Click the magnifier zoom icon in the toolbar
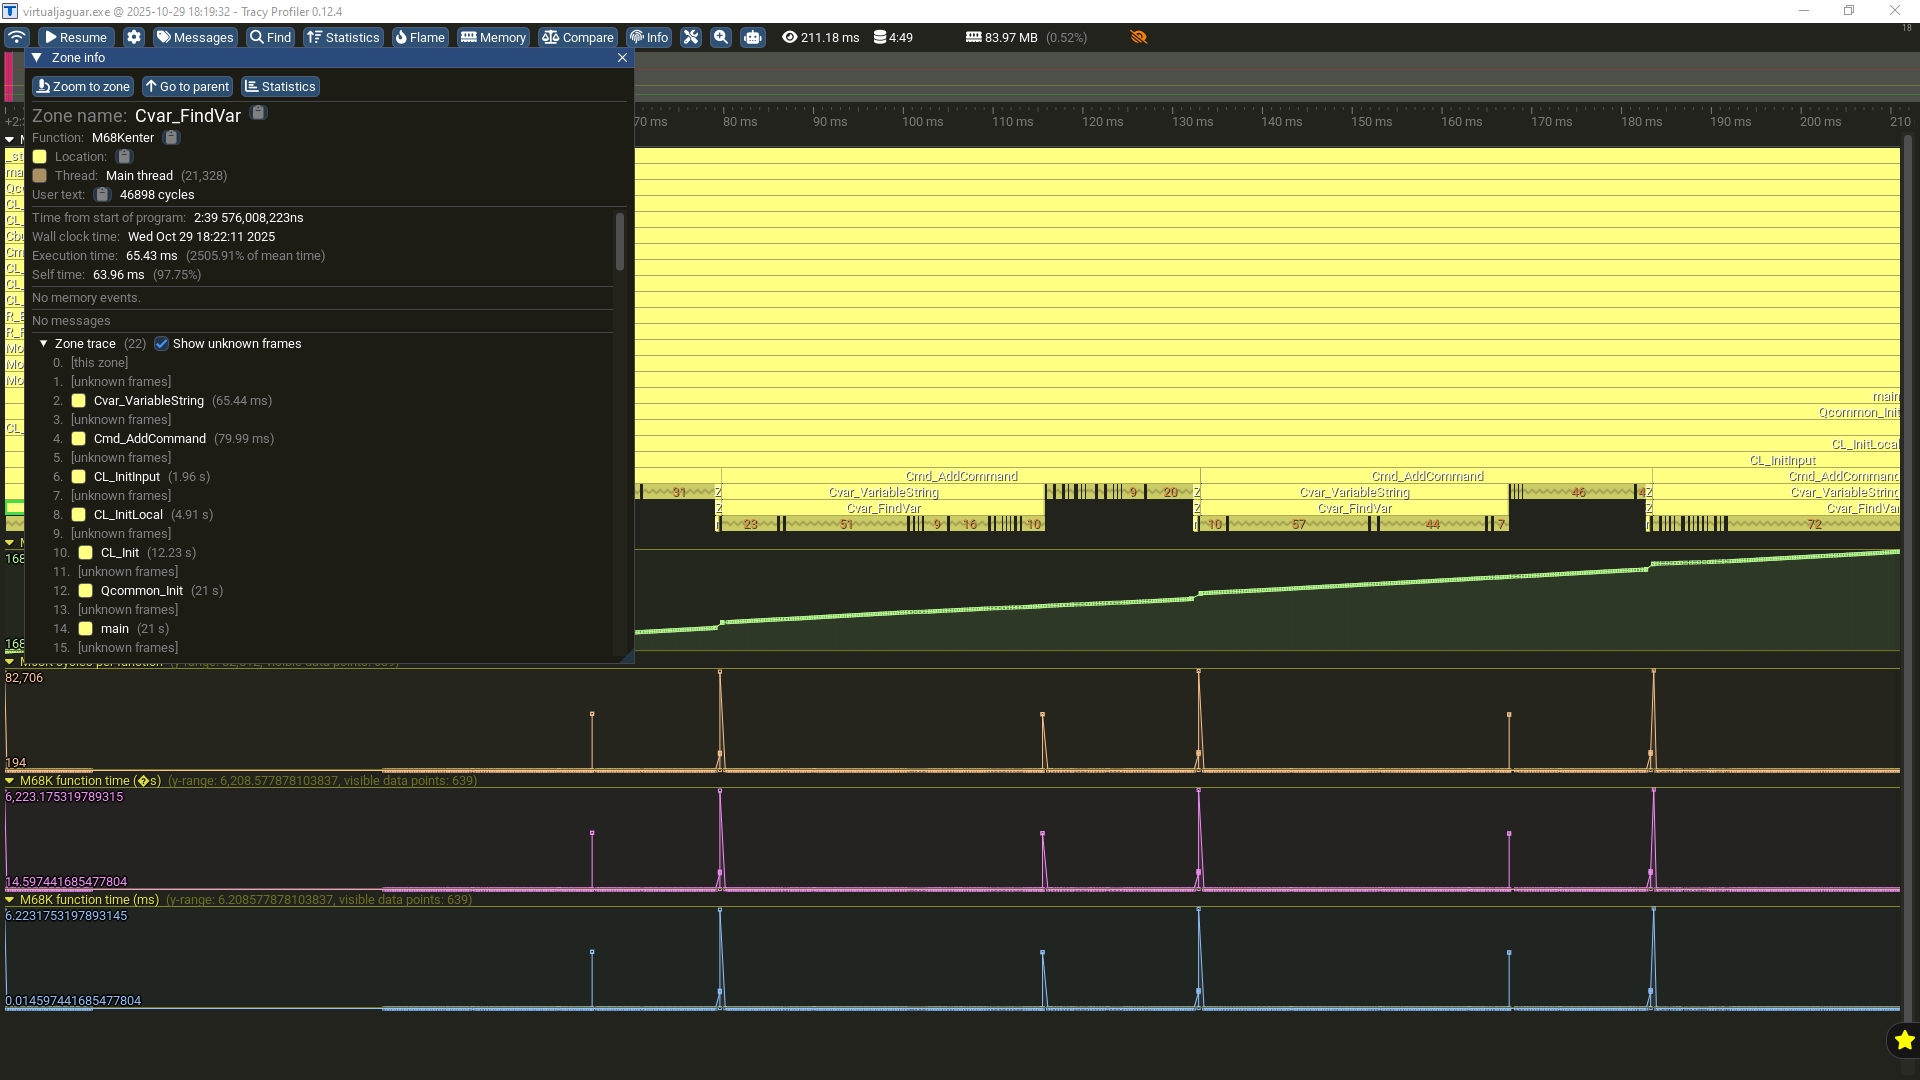This screenshot has width=1920, height=1080. pyautogui.click(x=721, y=37)
